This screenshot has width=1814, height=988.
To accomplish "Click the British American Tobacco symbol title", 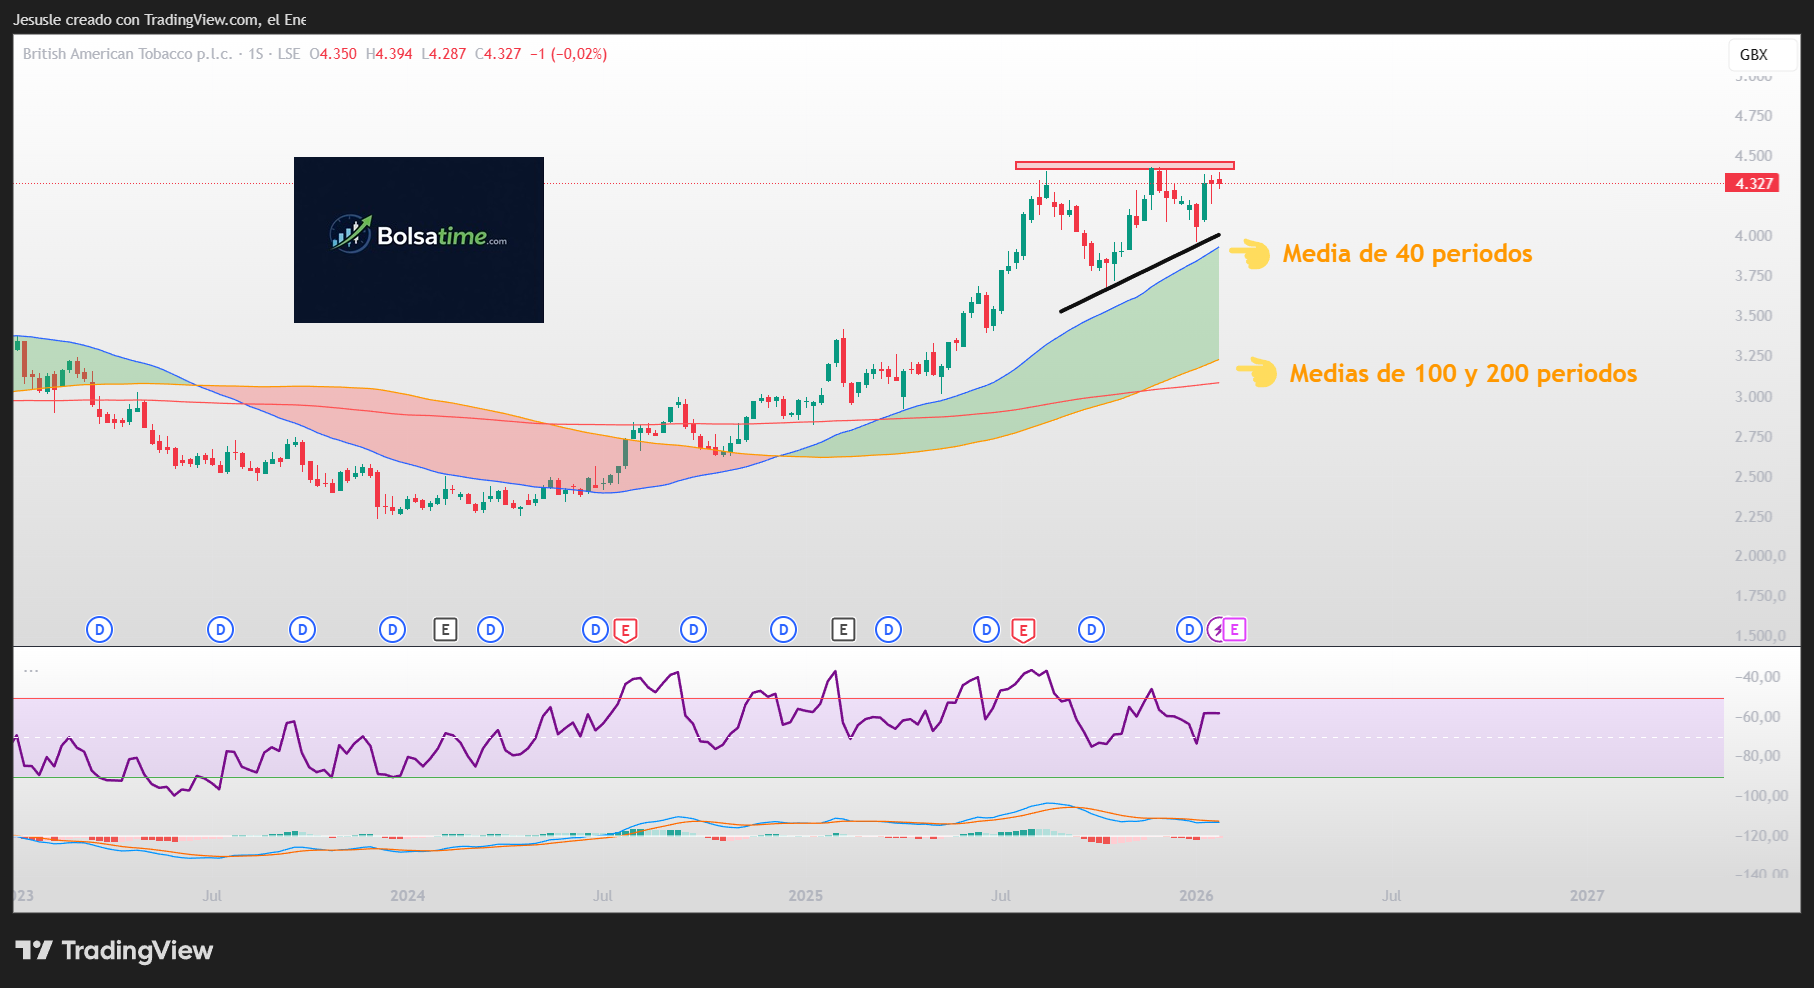I will pos(127,54).
